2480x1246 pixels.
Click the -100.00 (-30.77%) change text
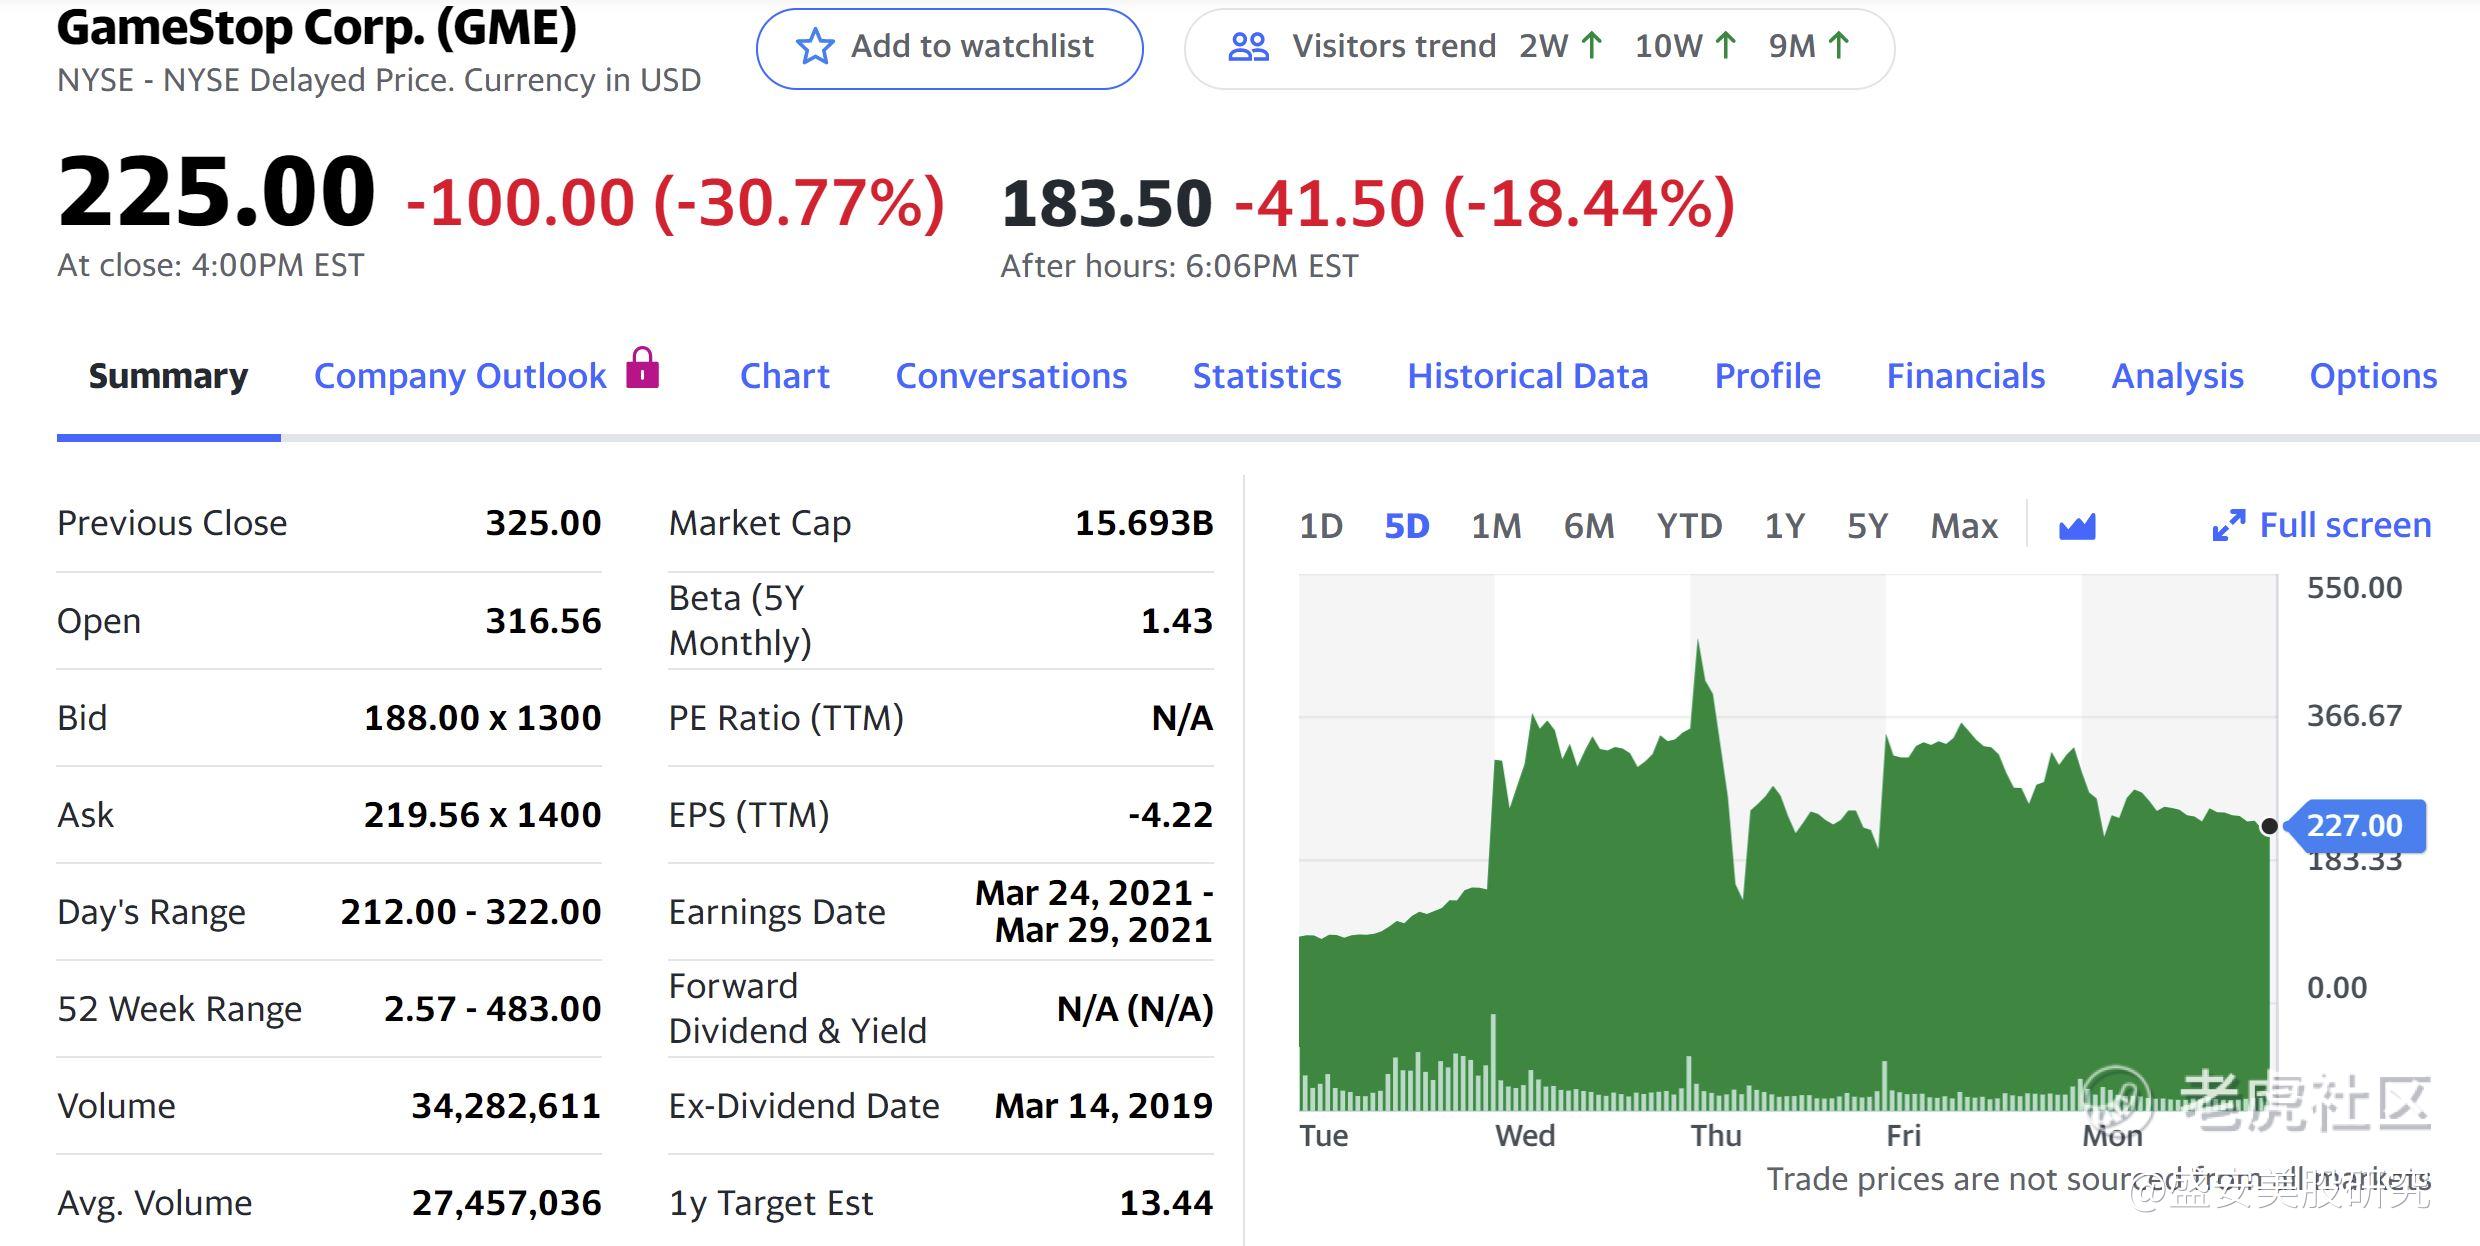[675, 203]
